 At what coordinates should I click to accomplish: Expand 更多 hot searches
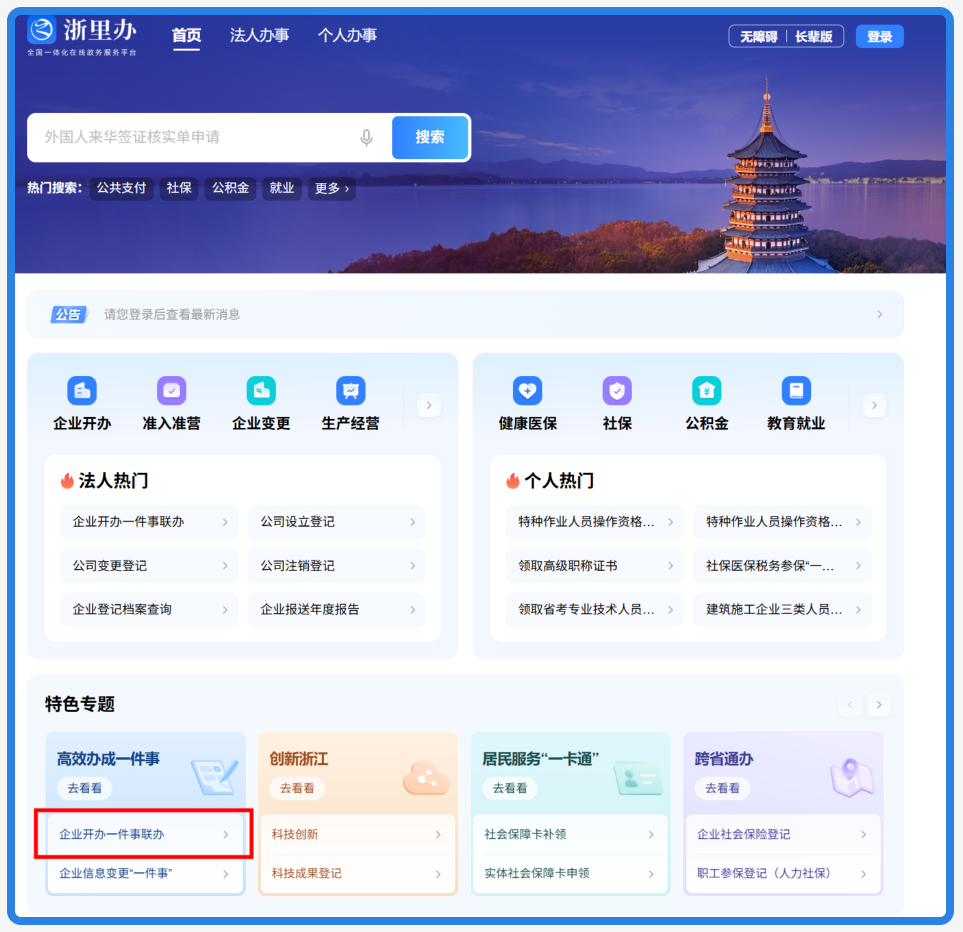[x=332, y=188]
